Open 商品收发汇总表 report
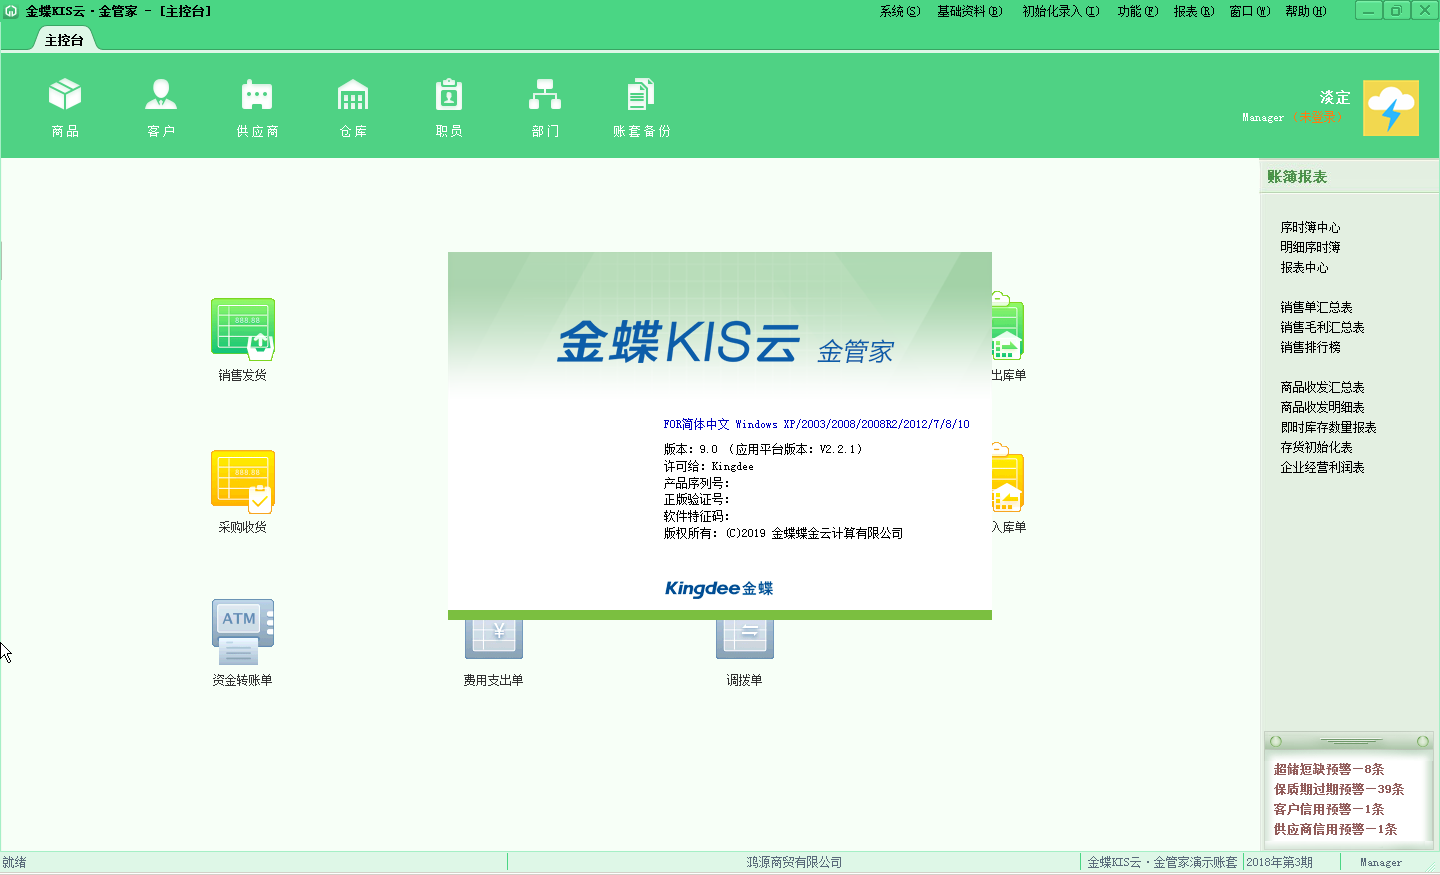The width and height of the screenshot is (1440, 875). 1322,387
